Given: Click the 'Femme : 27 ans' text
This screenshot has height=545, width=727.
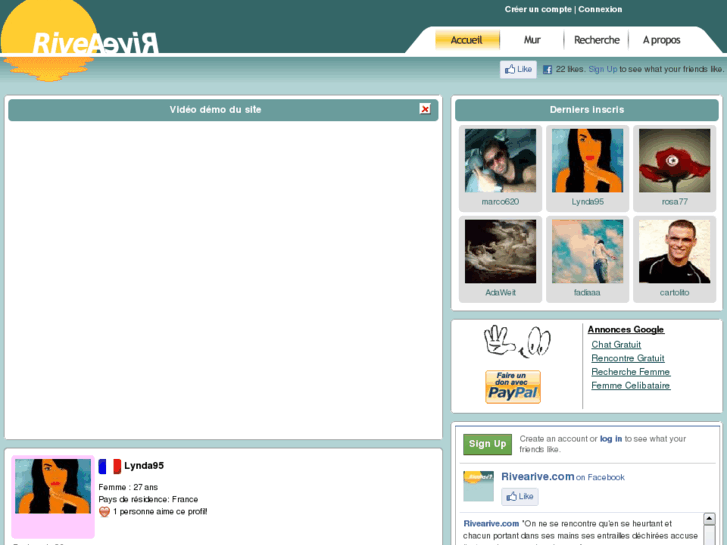Looking at the screenshot, I should tap(128, 487).
